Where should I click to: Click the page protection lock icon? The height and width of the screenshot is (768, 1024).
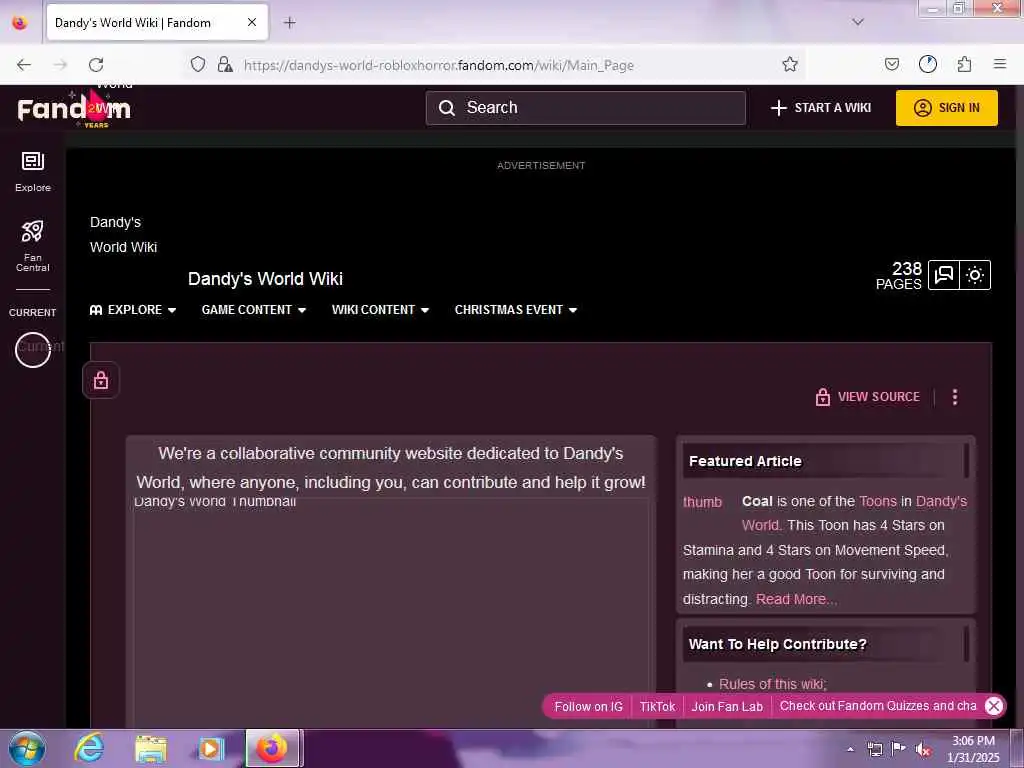point(101,380)
